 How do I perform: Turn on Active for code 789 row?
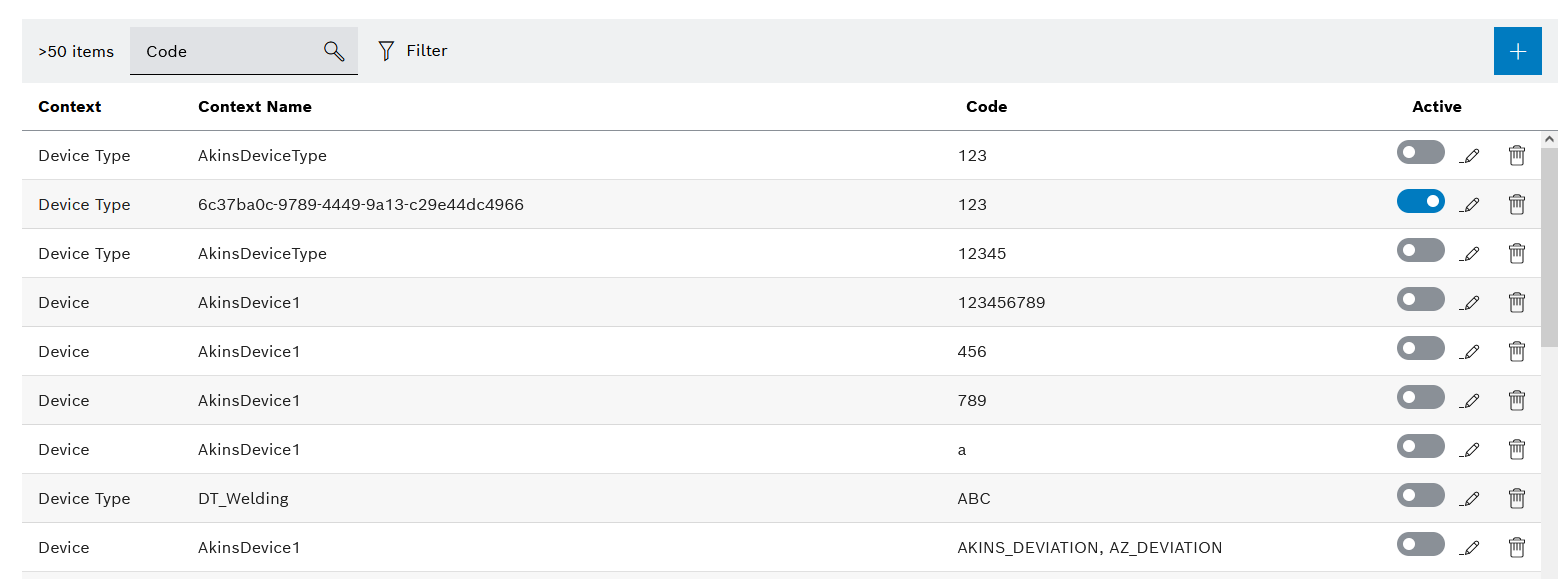pos(1421,397)
